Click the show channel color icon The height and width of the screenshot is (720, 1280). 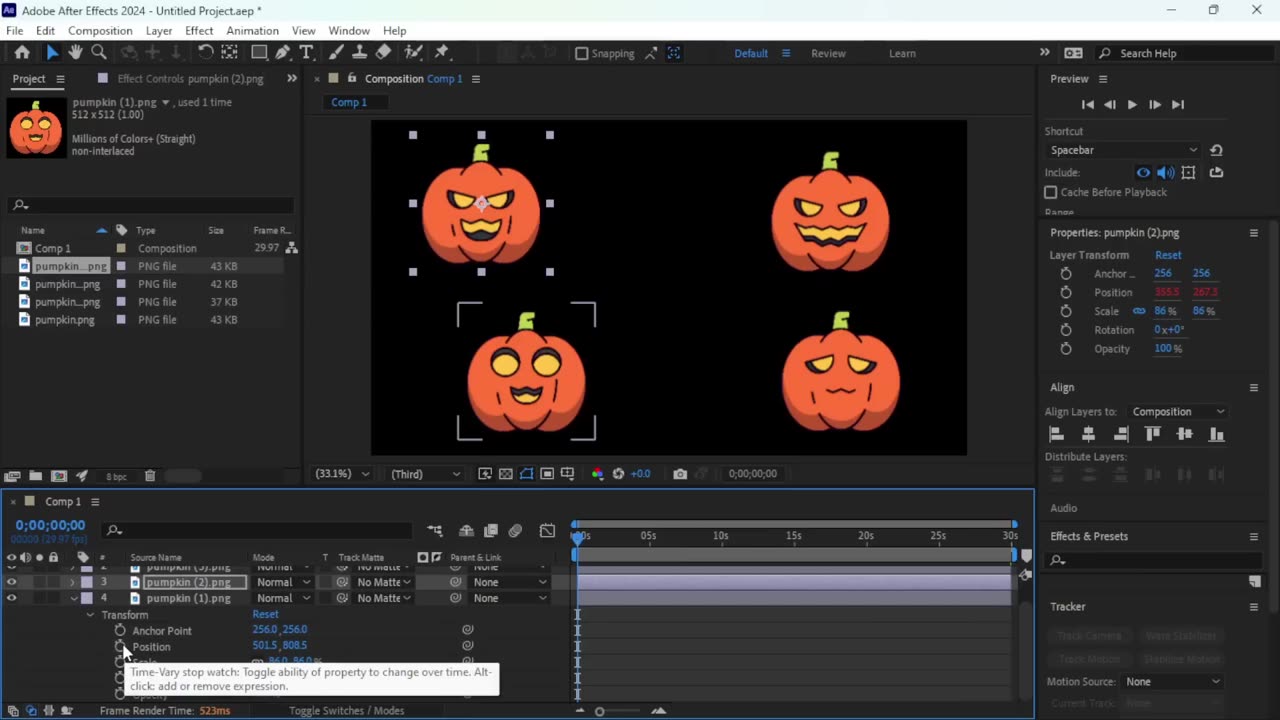598,474
